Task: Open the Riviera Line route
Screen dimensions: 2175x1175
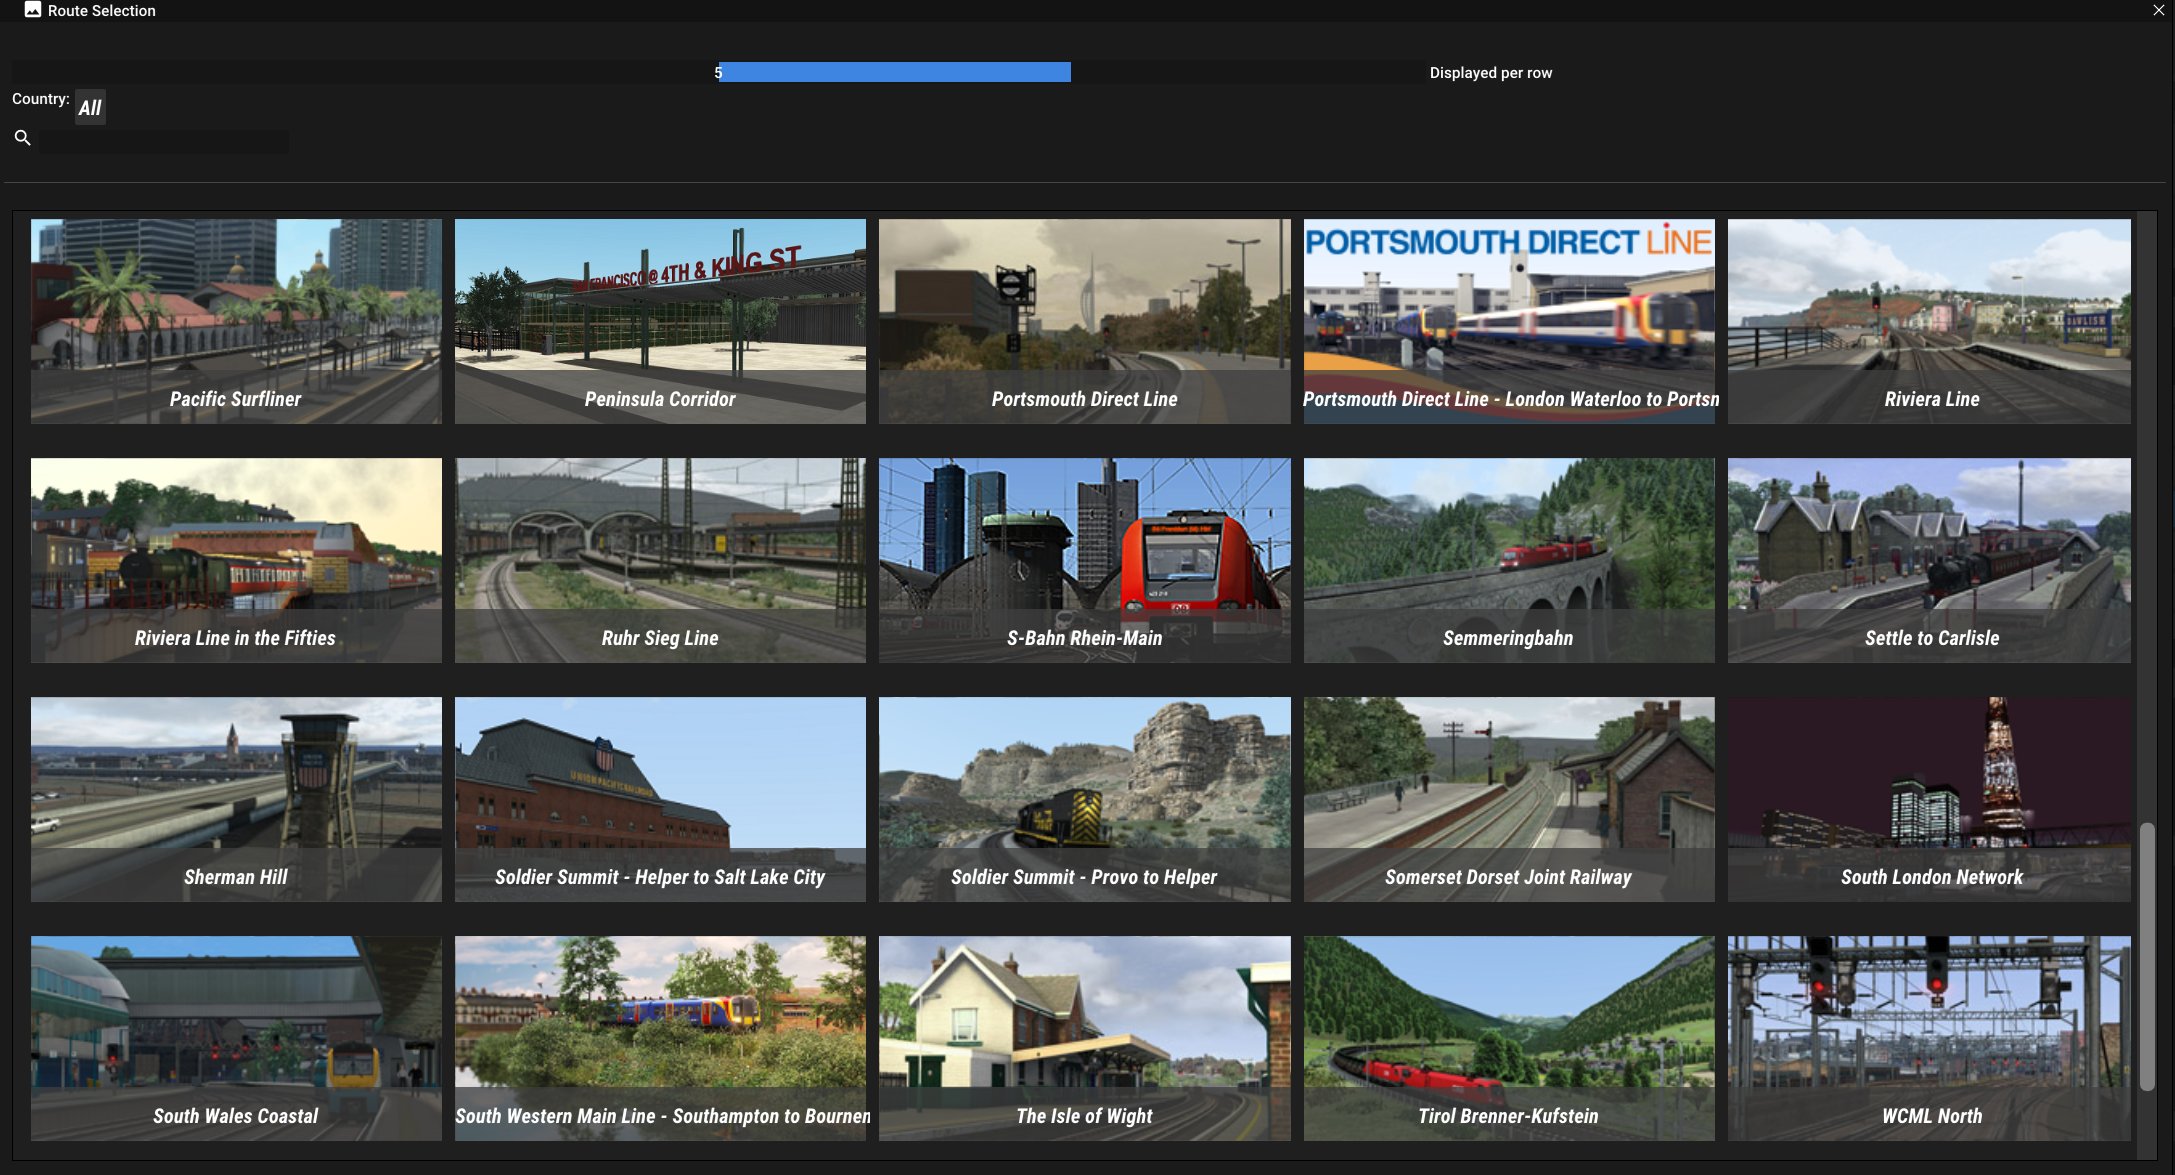Action: tap(1929, 320)
